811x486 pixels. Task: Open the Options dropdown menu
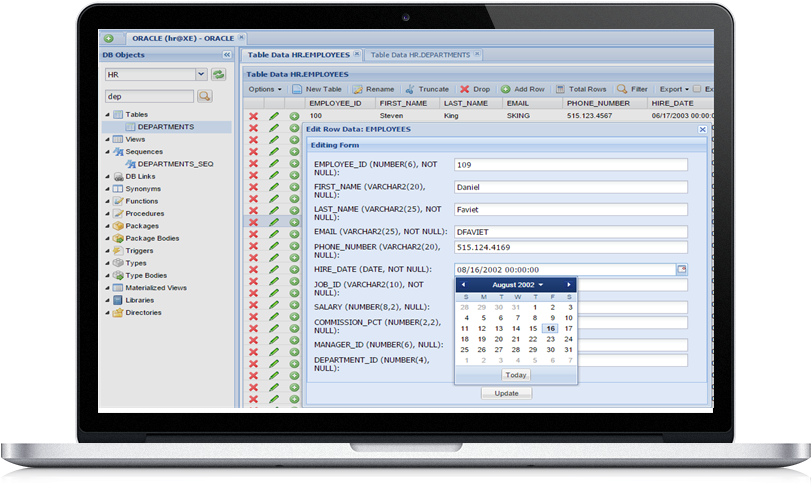click(265, 89)
